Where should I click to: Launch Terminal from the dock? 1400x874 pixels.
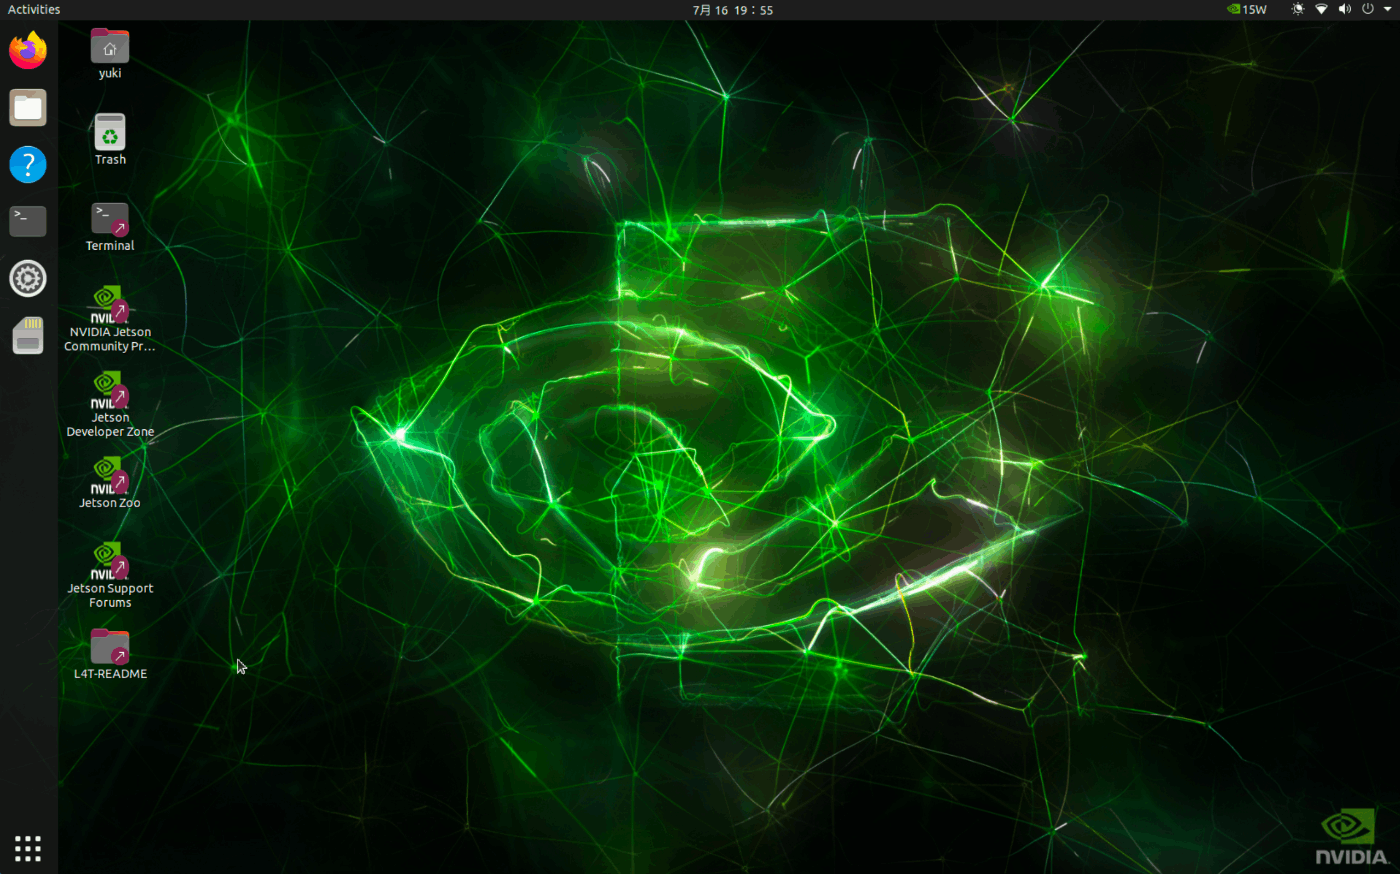click(28, 221)
